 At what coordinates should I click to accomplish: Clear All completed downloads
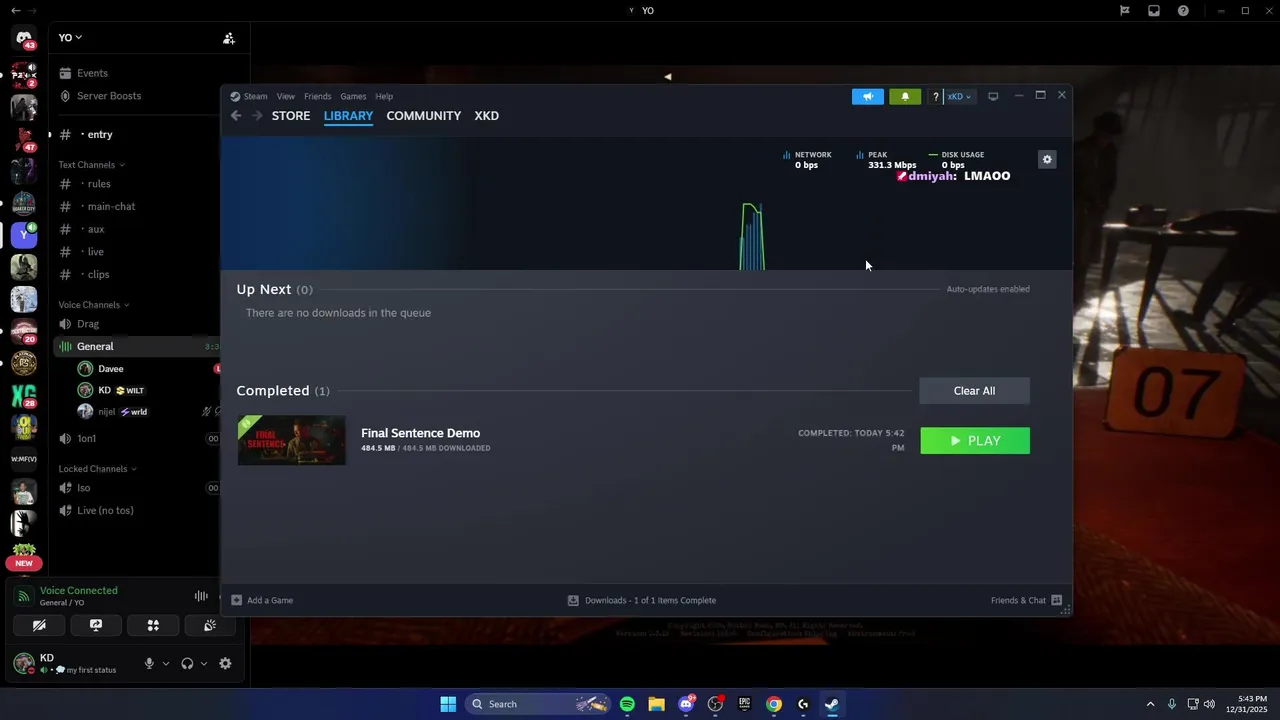pyautogui.click(x=974, y=391)
